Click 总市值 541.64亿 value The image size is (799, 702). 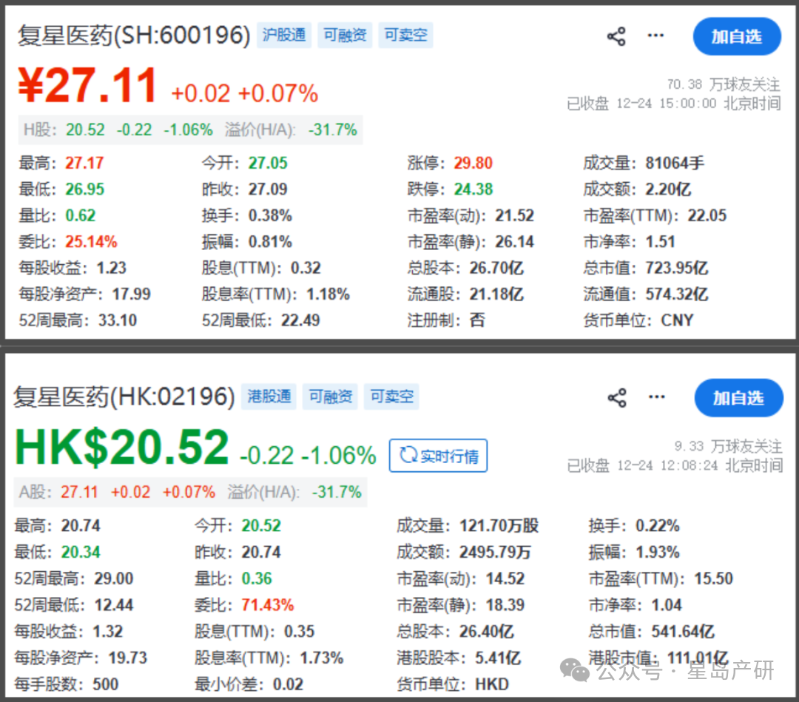pyautogui.click(x=683, y=632)
